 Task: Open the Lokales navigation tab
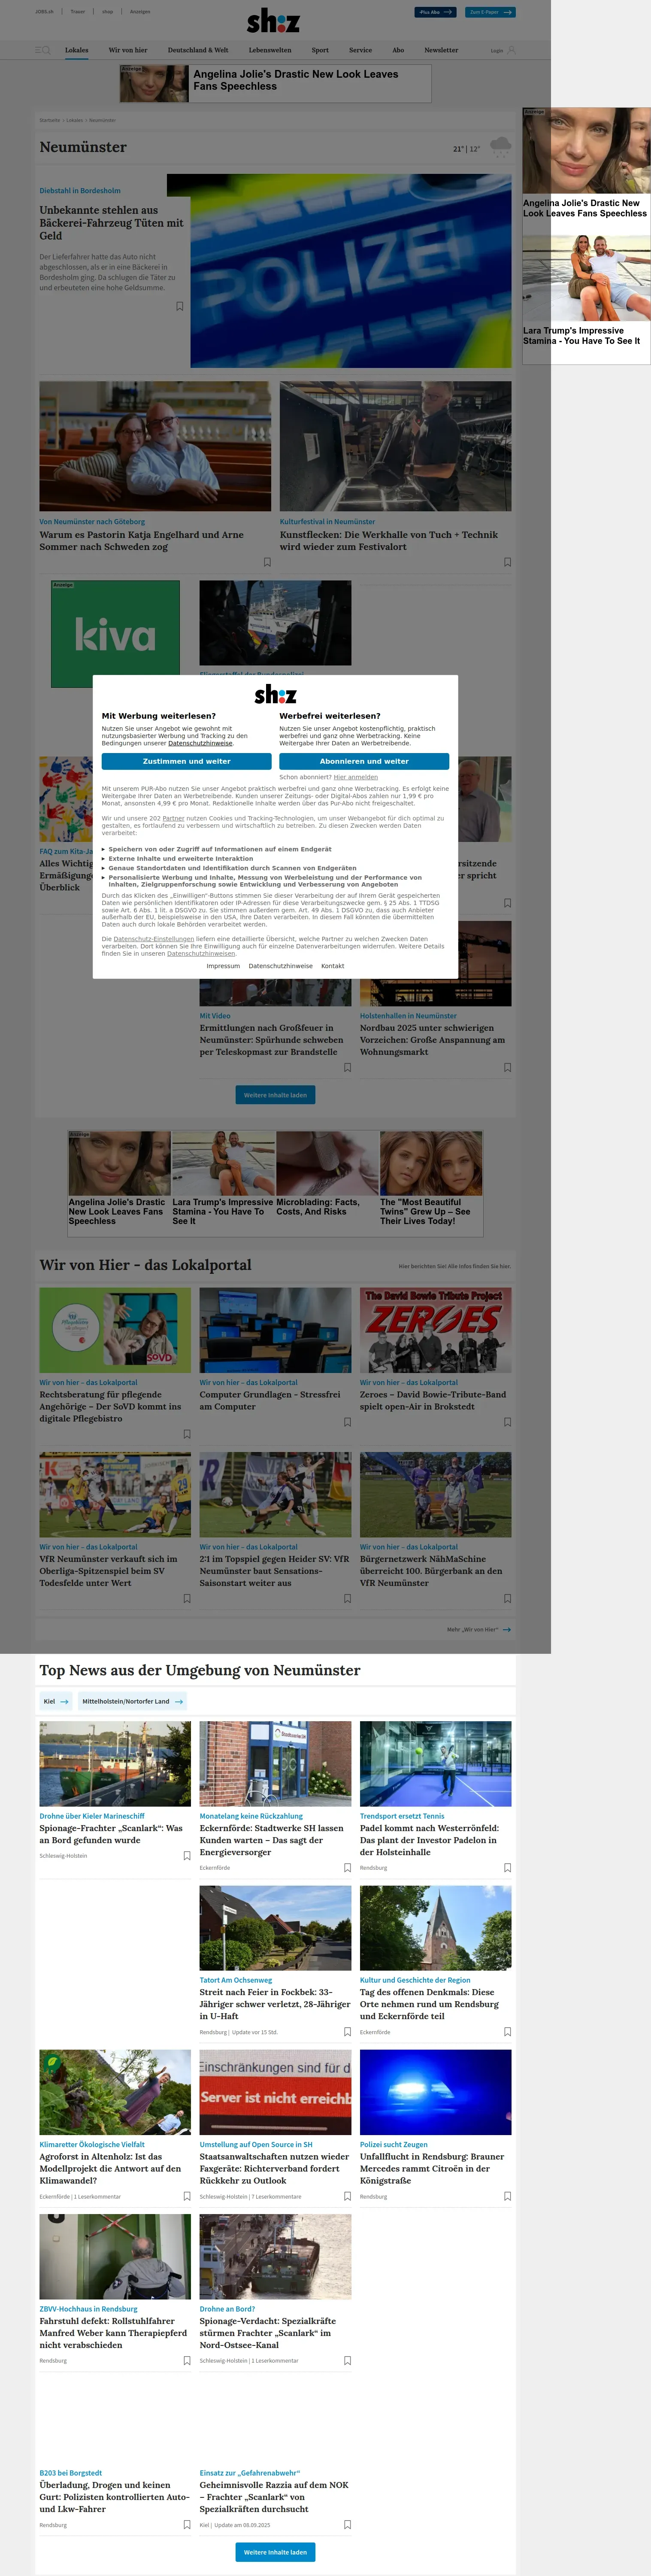[x=77, y=50]
